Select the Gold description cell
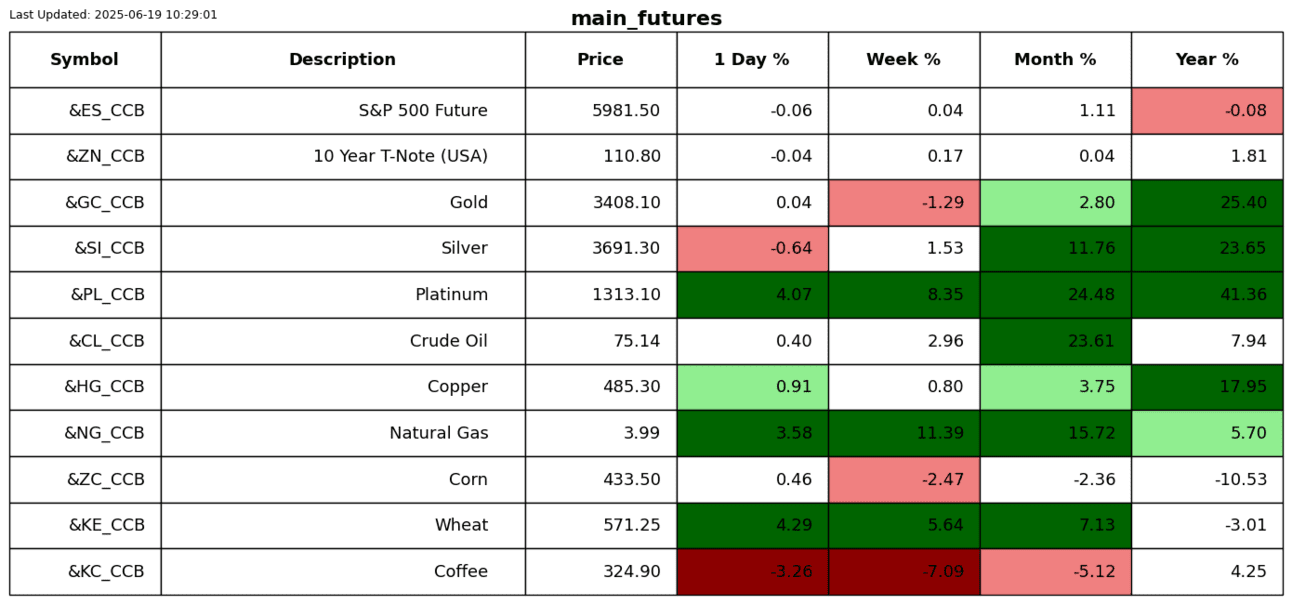Screen dimensions: 1292x604 pyautogui.click(x=343, y=203)
